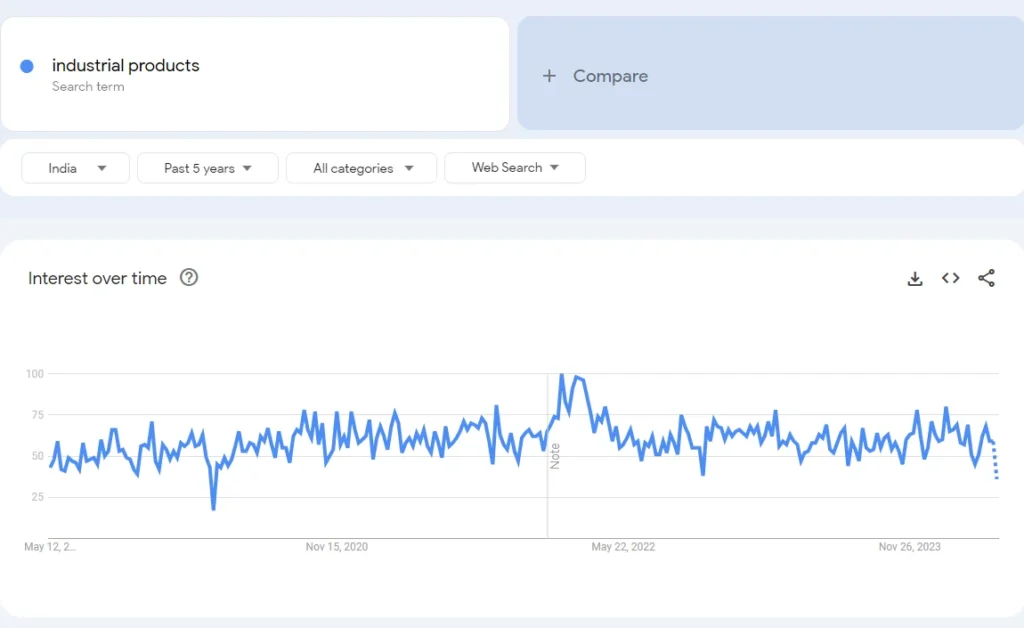Click the Nov 26, 2023 axis label
Screen dimensions: 1024x628
[x=909, y=547]
